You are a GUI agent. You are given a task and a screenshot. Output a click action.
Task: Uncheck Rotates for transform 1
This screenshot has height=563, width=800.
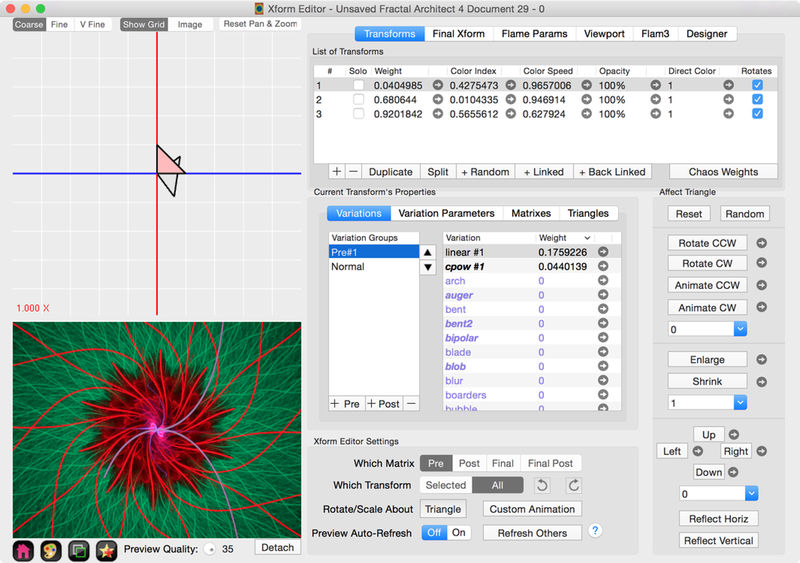[757, 85]
